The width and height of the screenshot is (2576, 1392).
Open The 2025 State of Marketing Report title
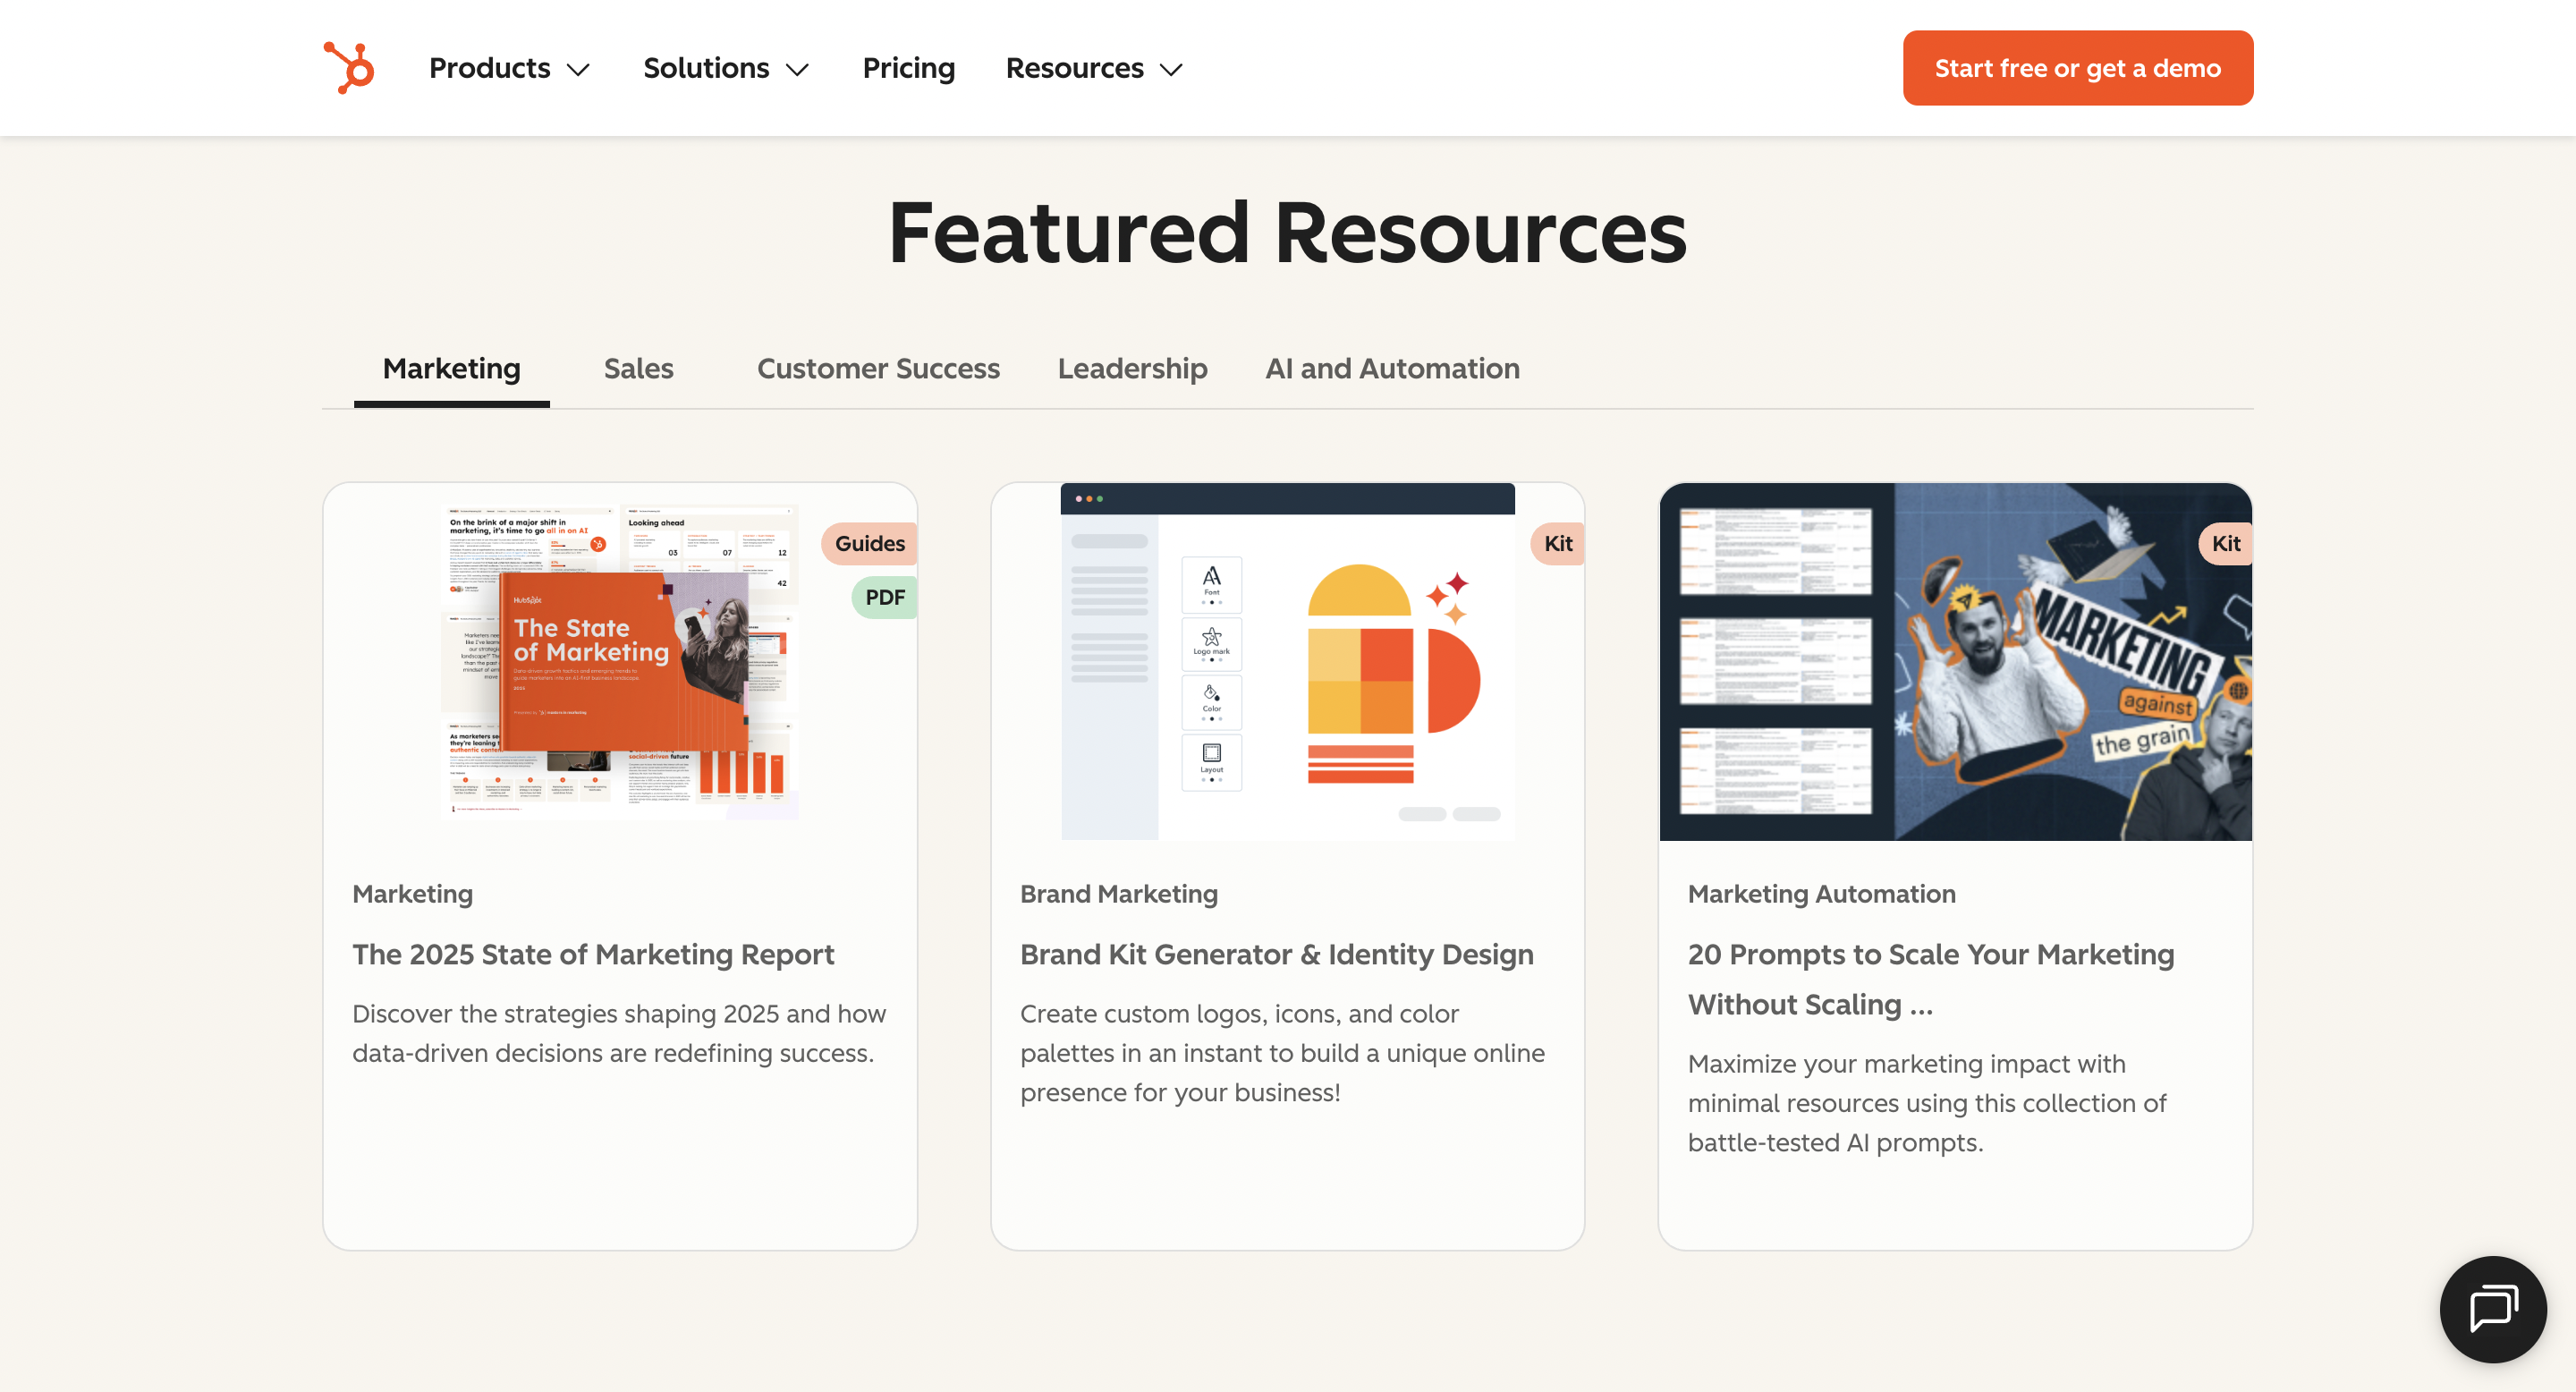593,954
